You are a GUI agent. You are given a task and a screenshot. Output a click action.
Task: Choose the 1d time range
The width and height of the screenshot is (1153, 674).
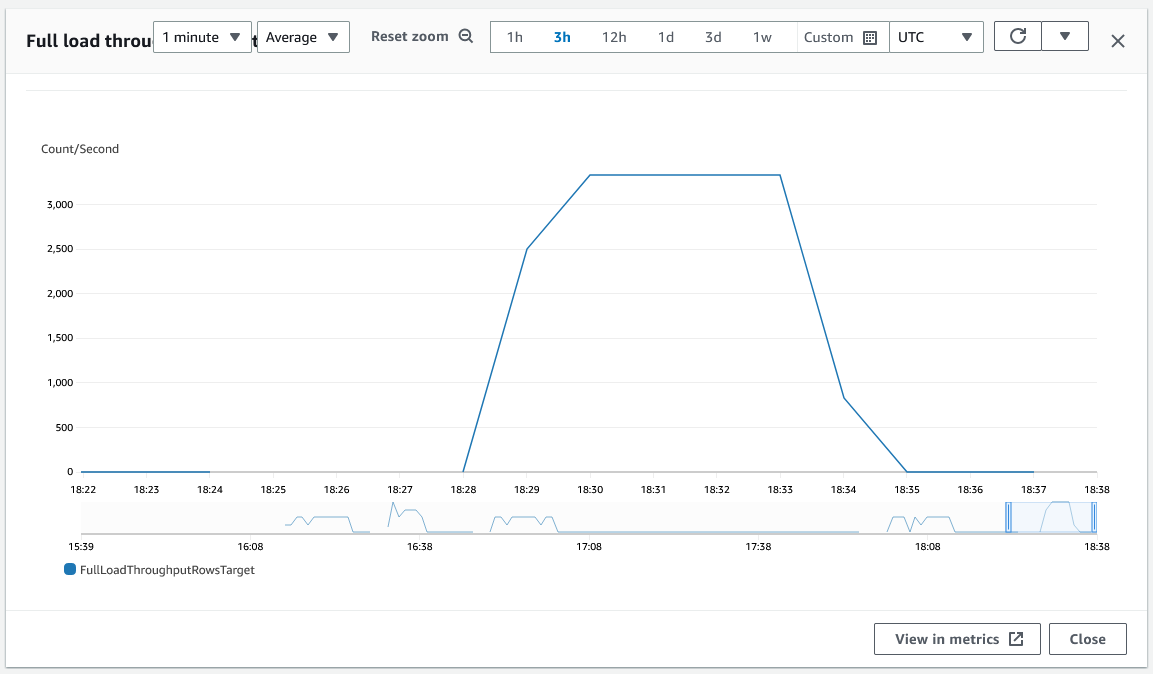click(x=665, y=37)
